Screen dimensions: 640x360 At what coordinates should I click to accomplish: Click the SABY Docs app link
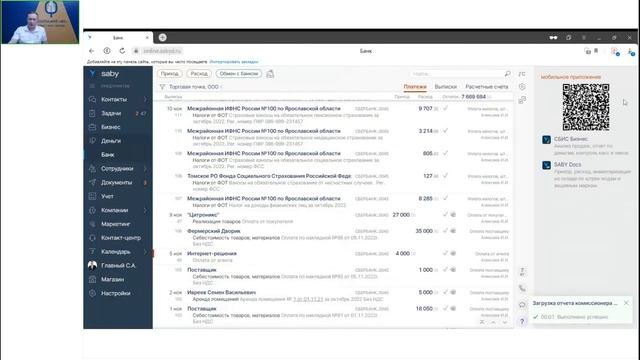pos(567,164)
